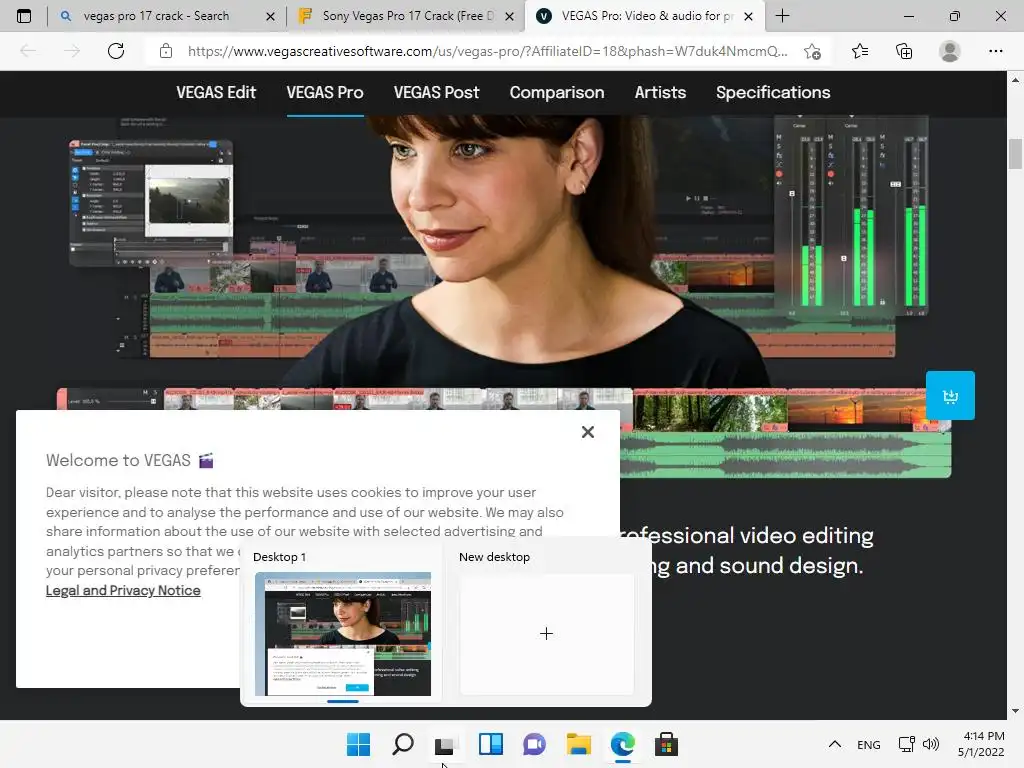Open File Explorer from taskbar

click(x=579, y=744)
